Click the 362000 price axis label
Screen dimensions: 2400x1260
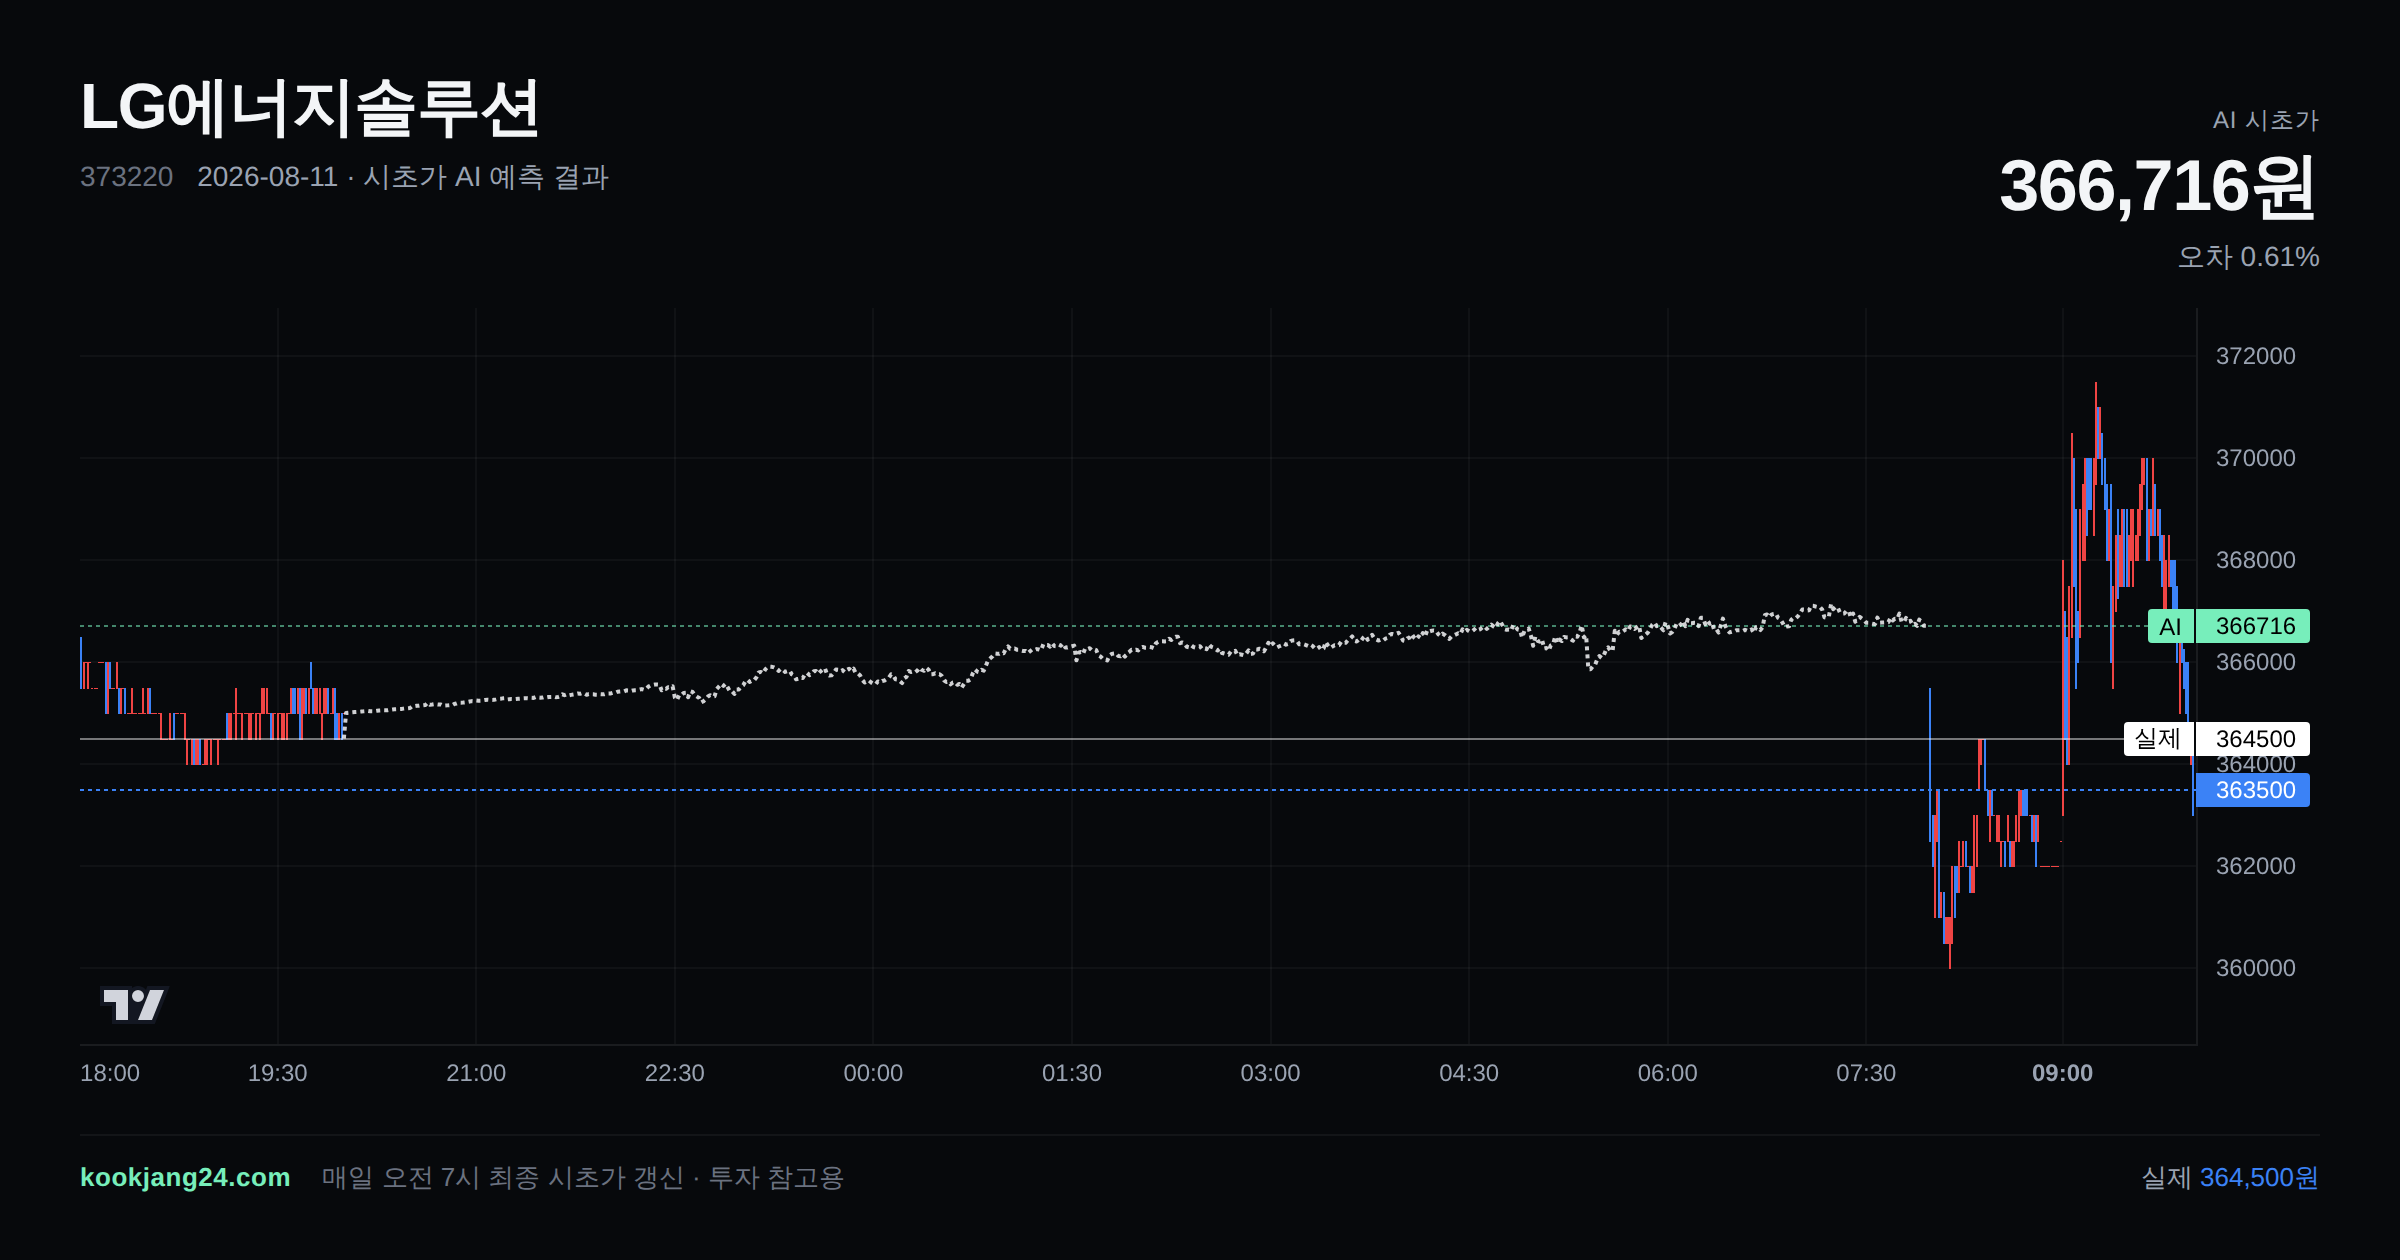[x=2256, y=866]
